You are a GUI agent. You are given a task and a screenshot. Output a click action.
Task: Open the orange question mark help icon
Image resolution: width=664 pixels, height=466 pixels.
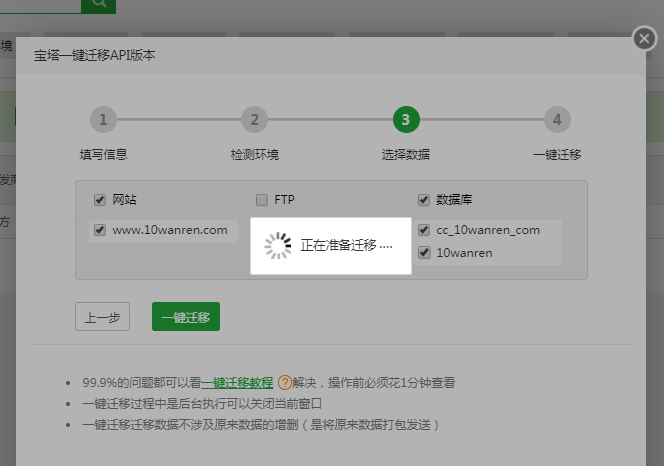click(285, 383)
